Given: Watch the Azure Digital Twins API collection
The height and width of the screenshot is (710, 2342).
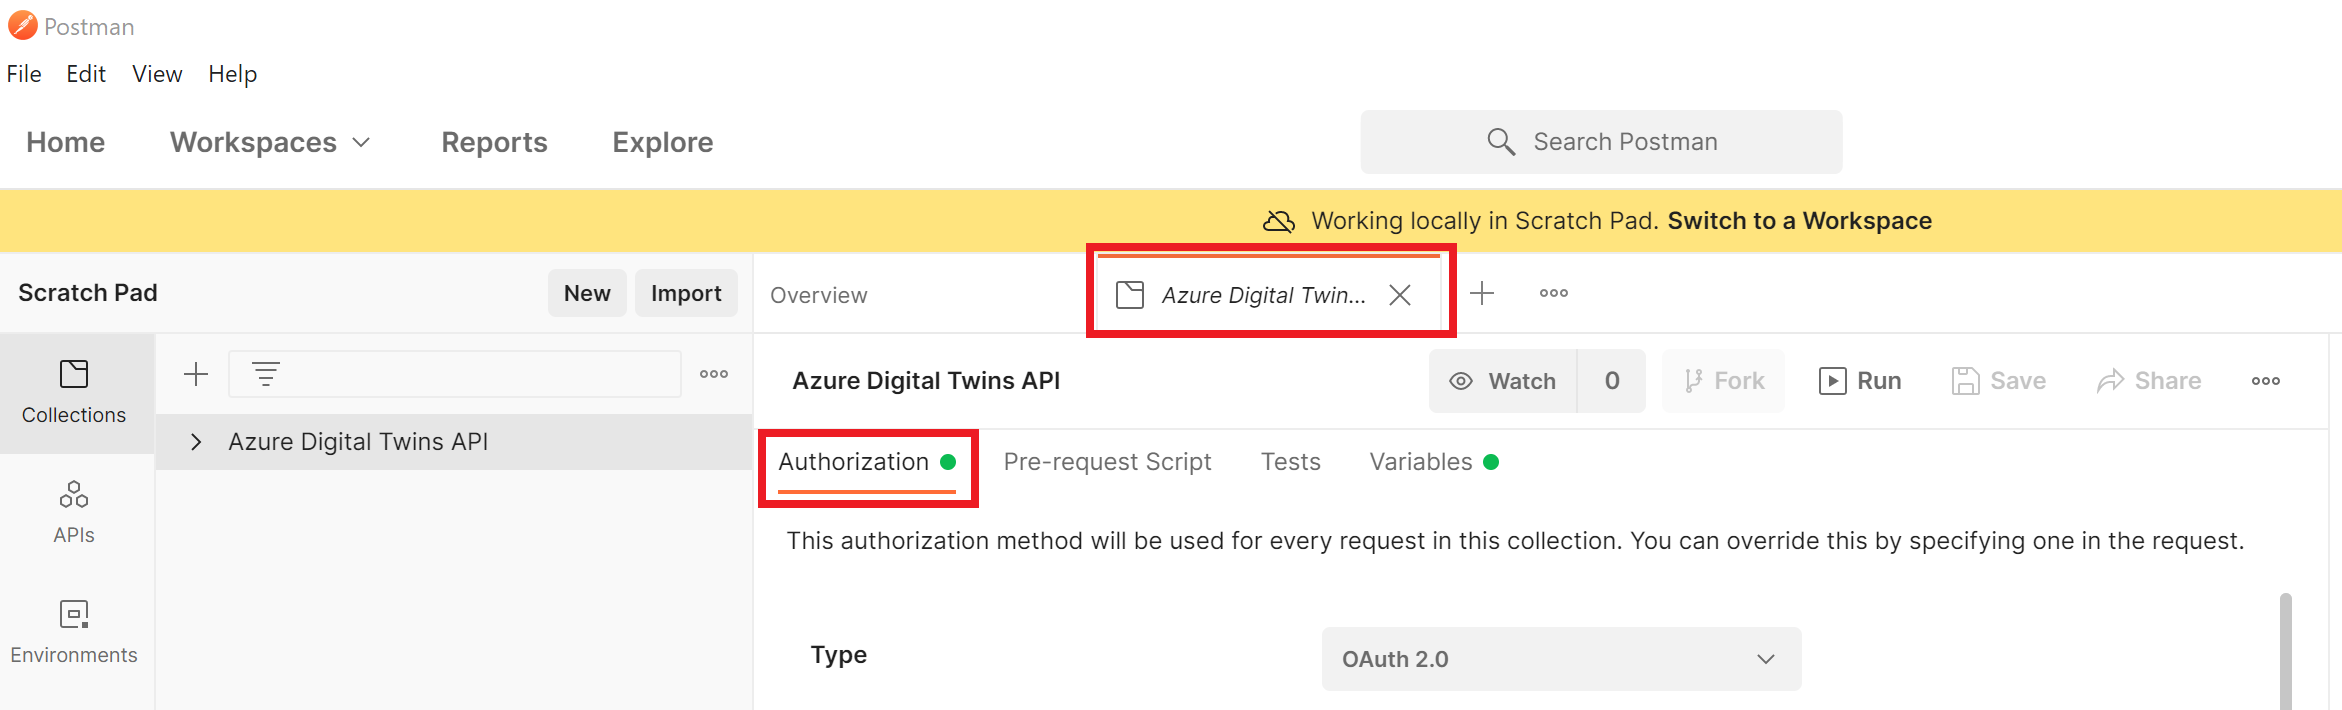Looking at the screenshot, I should coord(1503,381).
